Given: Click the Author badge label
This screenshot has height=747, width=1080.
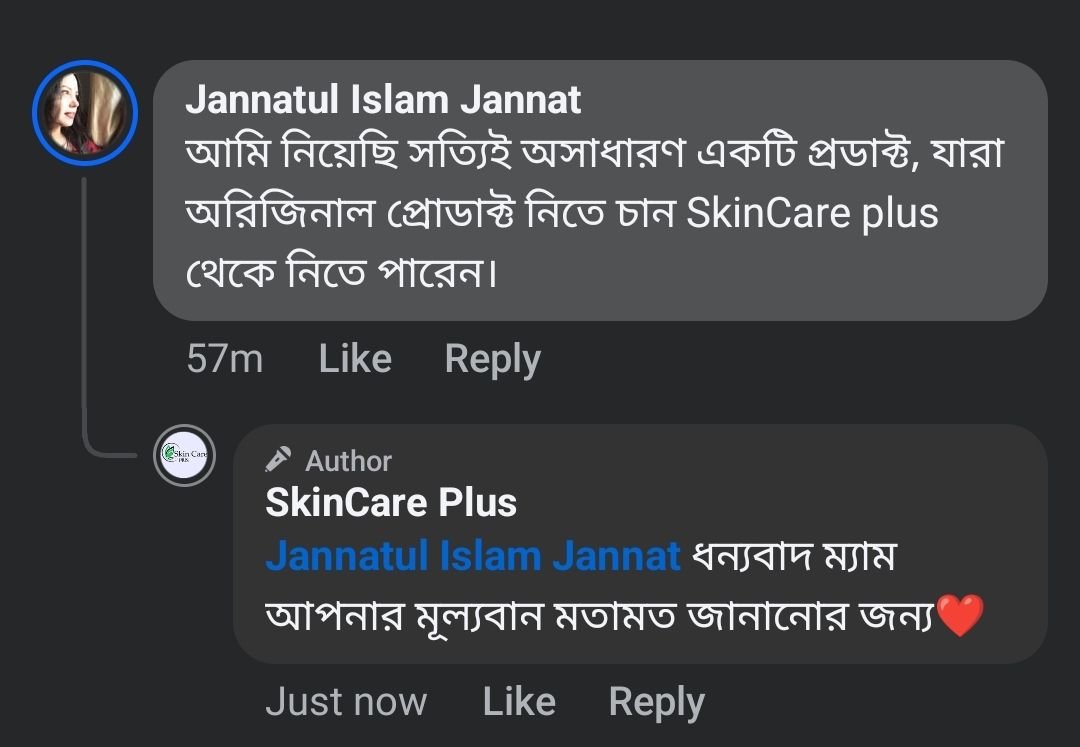Looking at the screenshot, I should (x=348, y=461).
